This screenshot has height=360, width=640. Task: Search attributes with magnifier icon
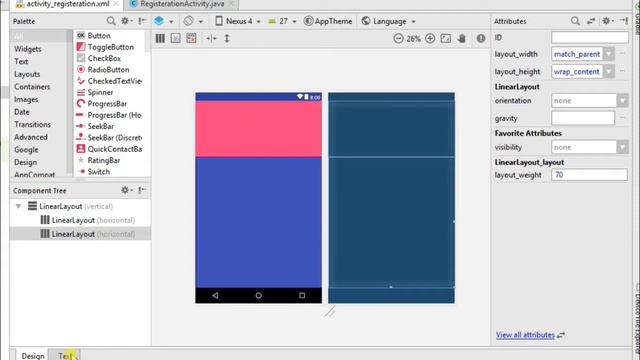point(575,21)
